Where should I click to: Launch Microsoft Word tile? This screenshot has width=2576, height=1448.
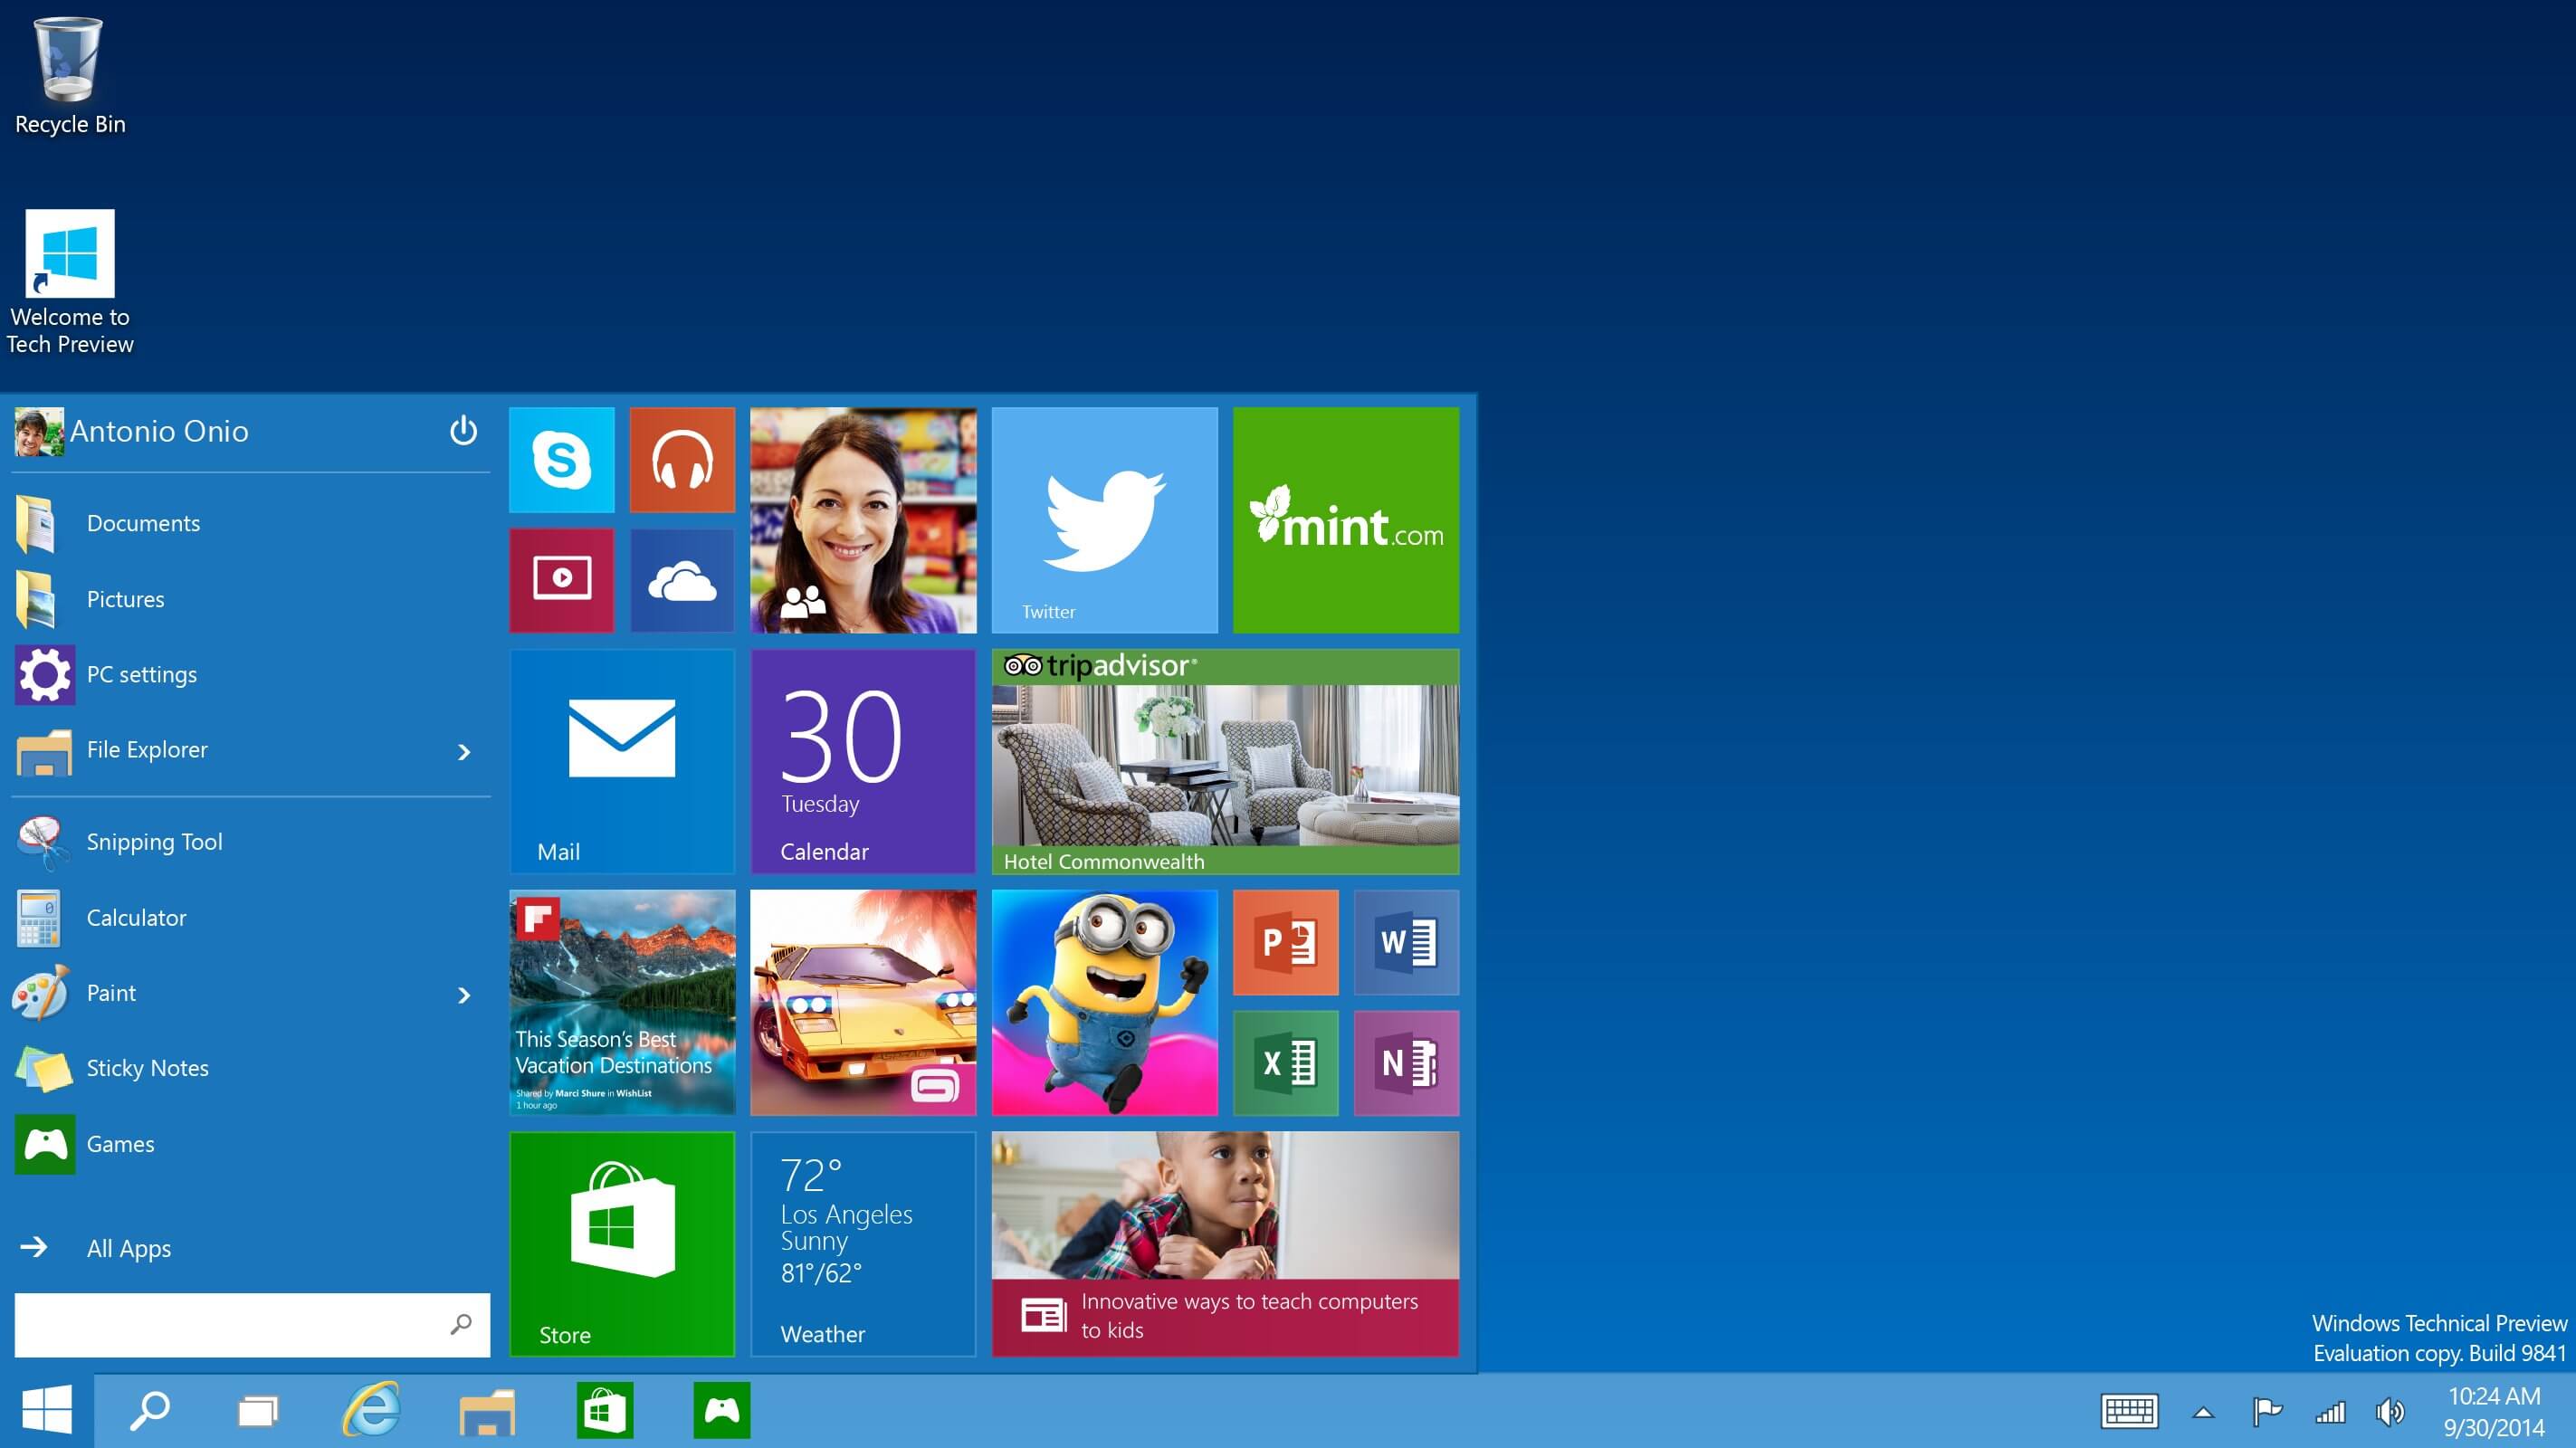1408,942
